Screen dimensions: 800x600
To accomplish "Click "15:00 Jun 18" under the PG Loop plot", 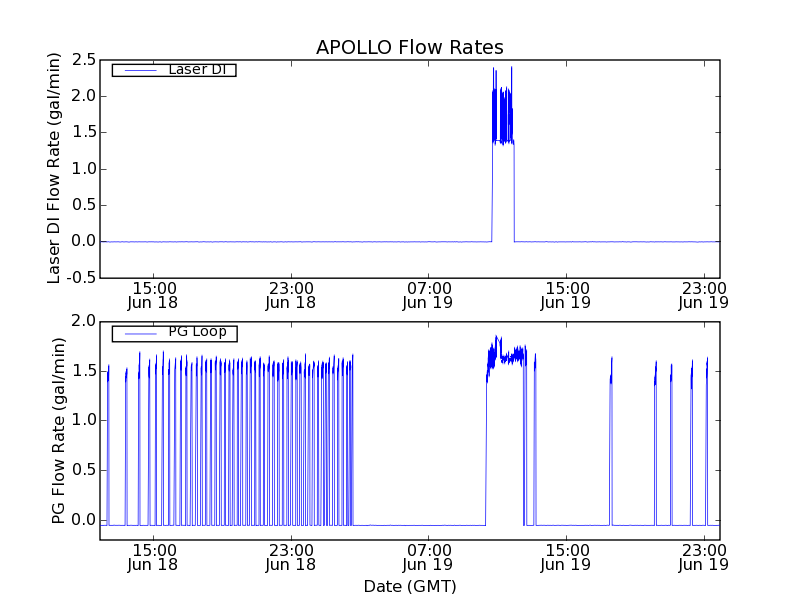I will (153, 557).
